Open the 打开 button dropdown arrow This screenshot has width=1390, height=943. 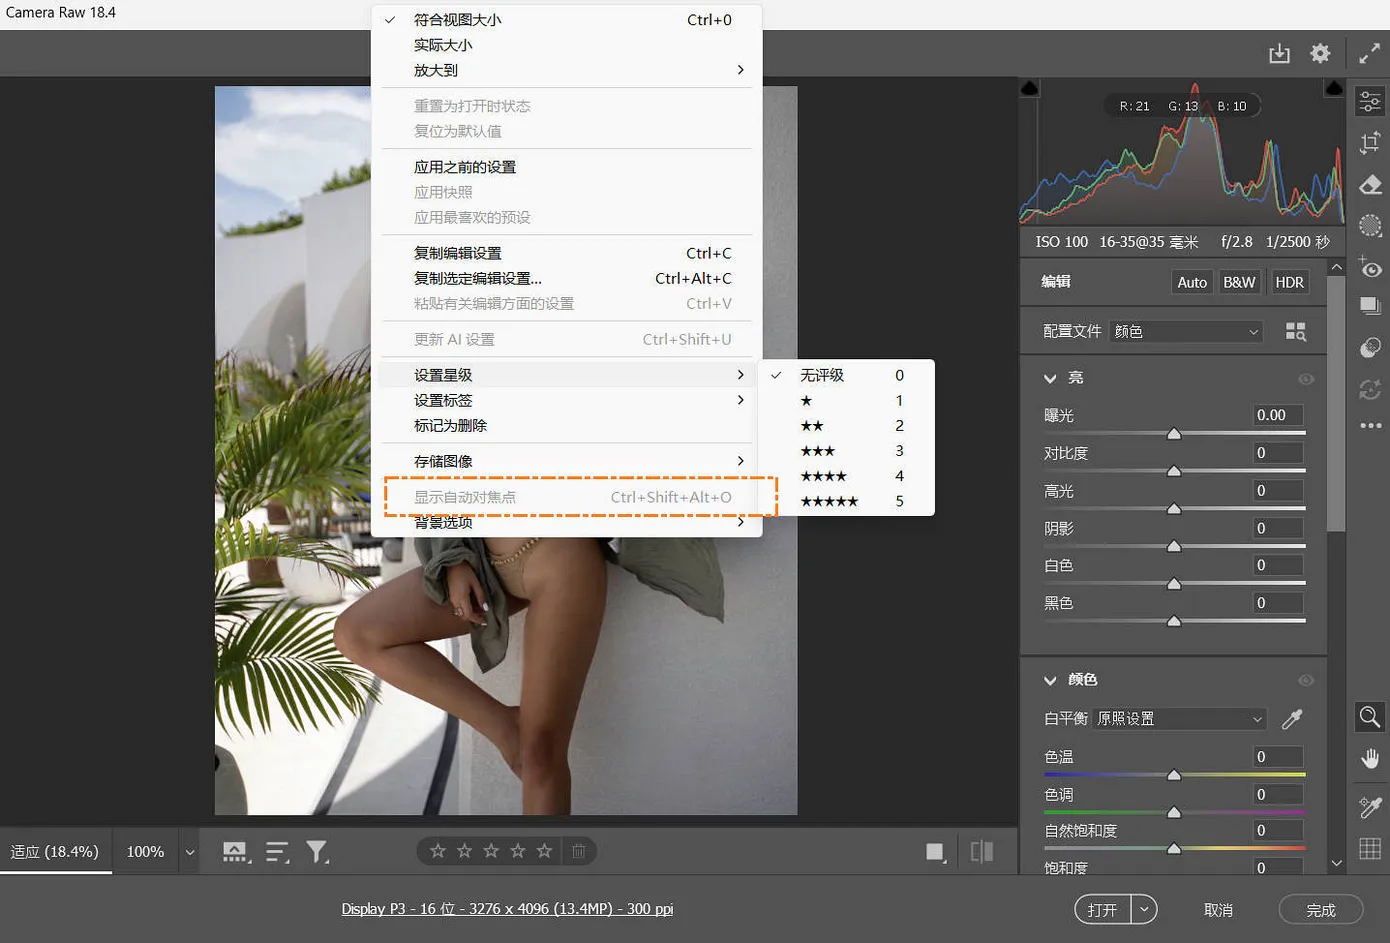click(1143, 909)
